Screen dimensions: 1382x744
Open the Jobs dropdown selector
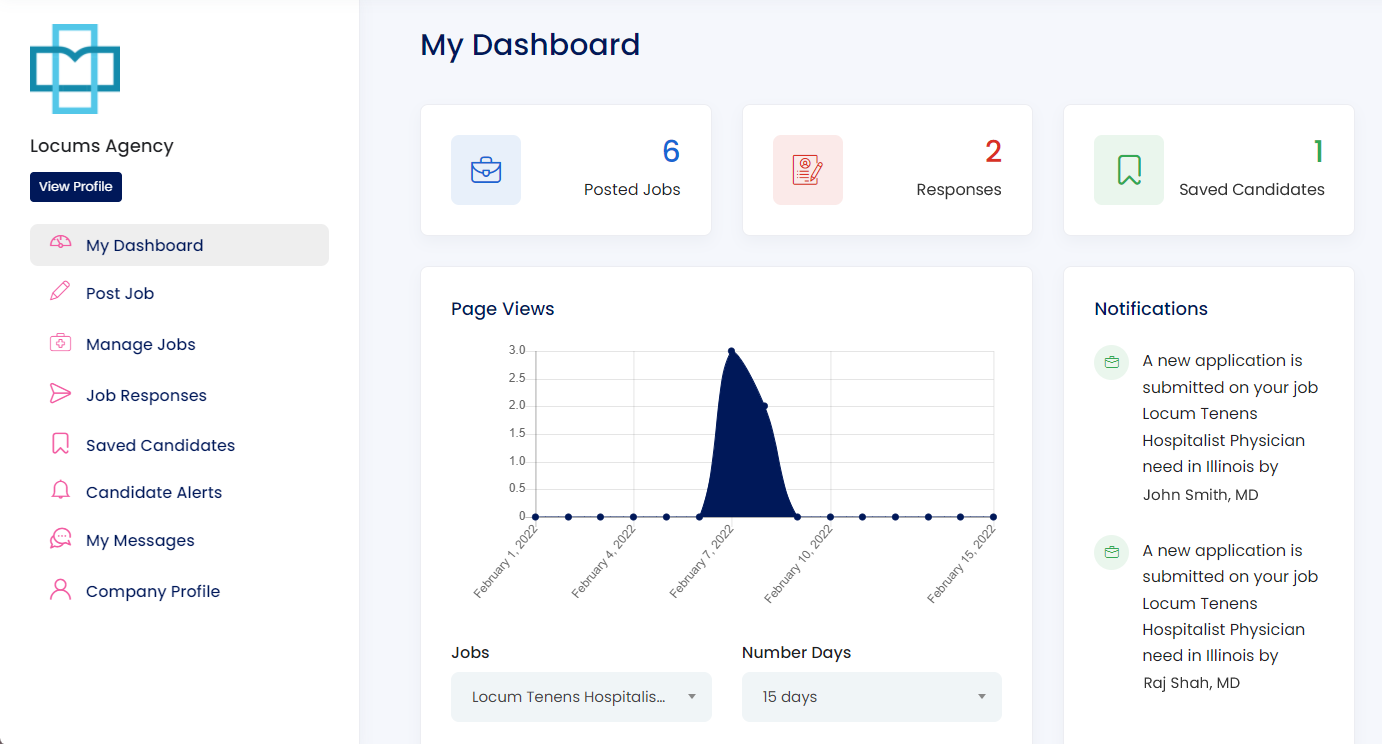[581, 697]
